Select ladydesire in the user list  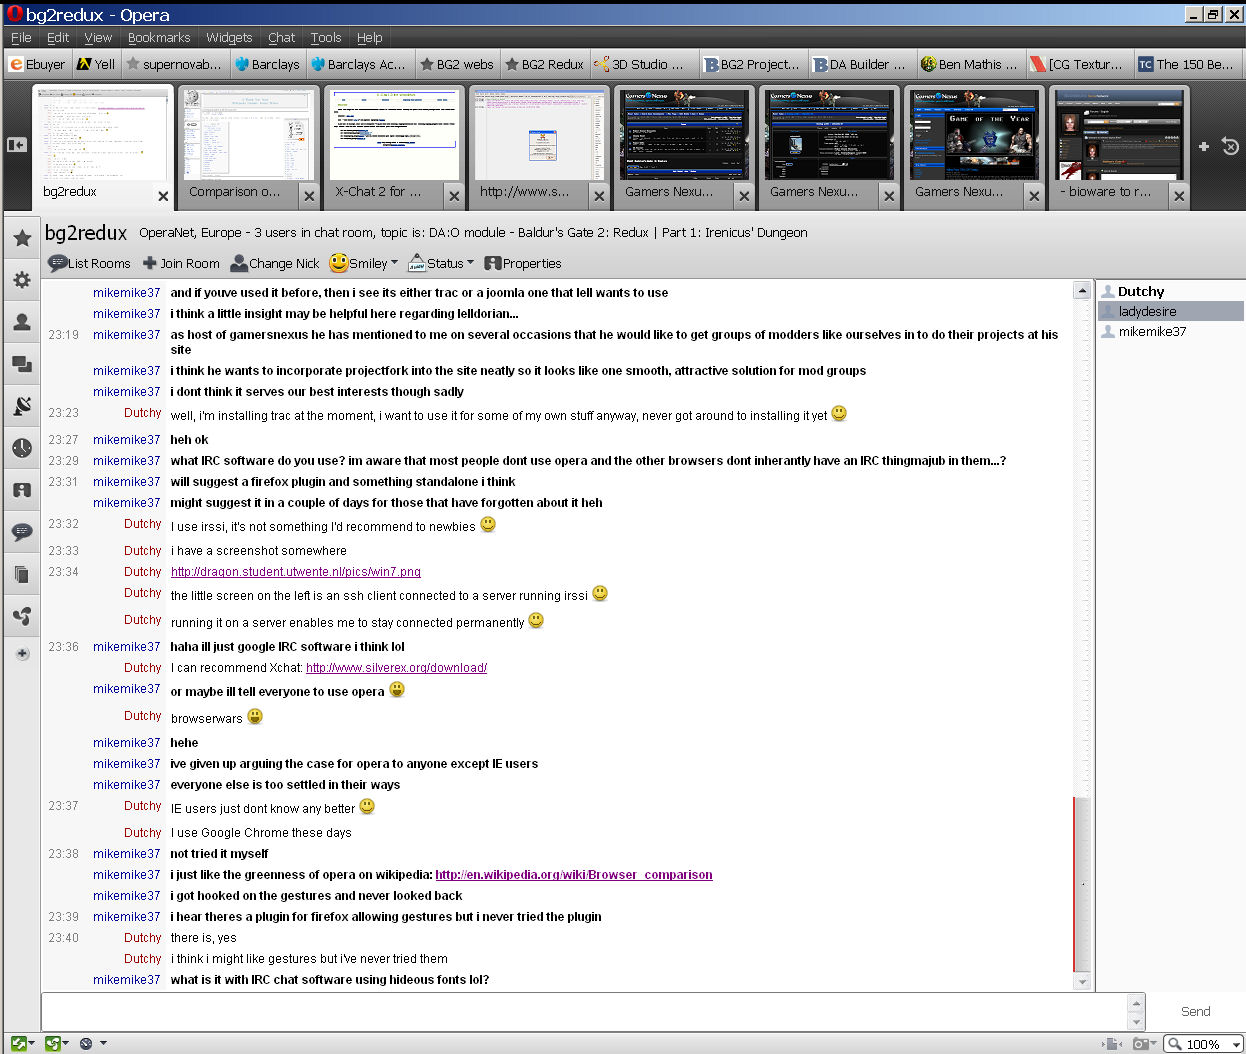(1170, 311)
